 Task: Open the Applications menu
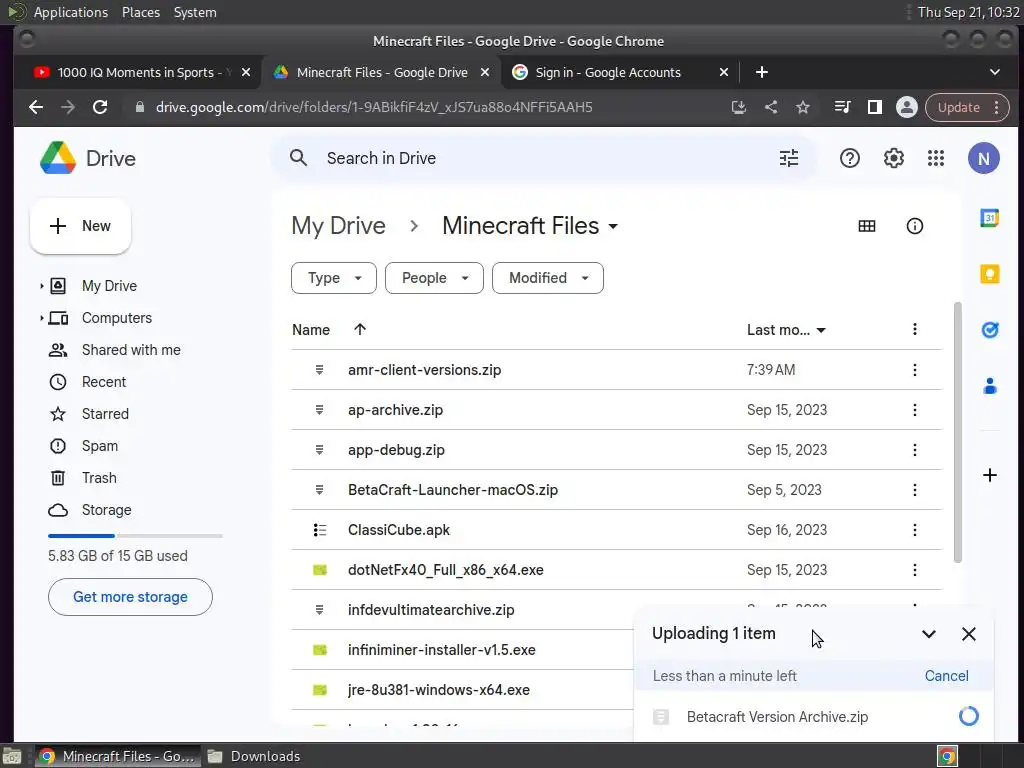[71, 12]
